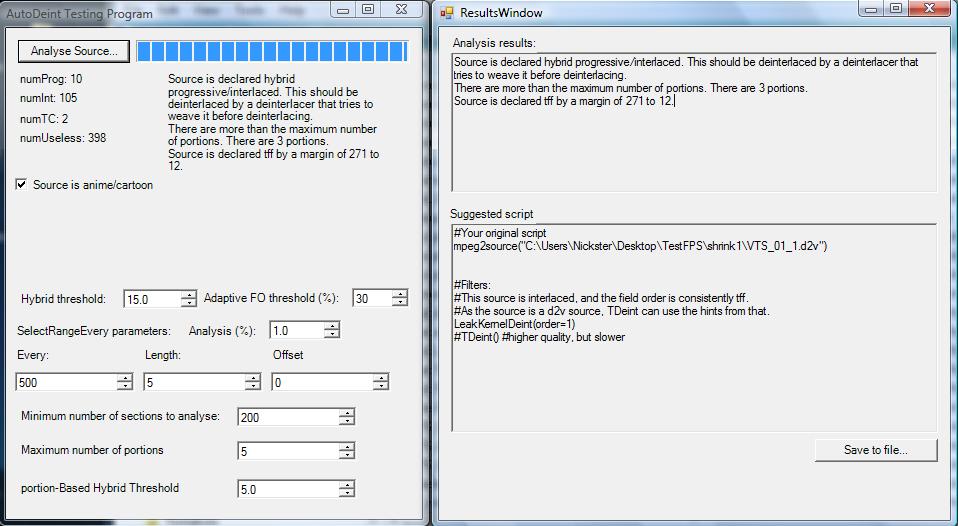The height and width of the screenshot is (526, 958).
Task: Click the Analyse Source... button
Action: (73, 51)
